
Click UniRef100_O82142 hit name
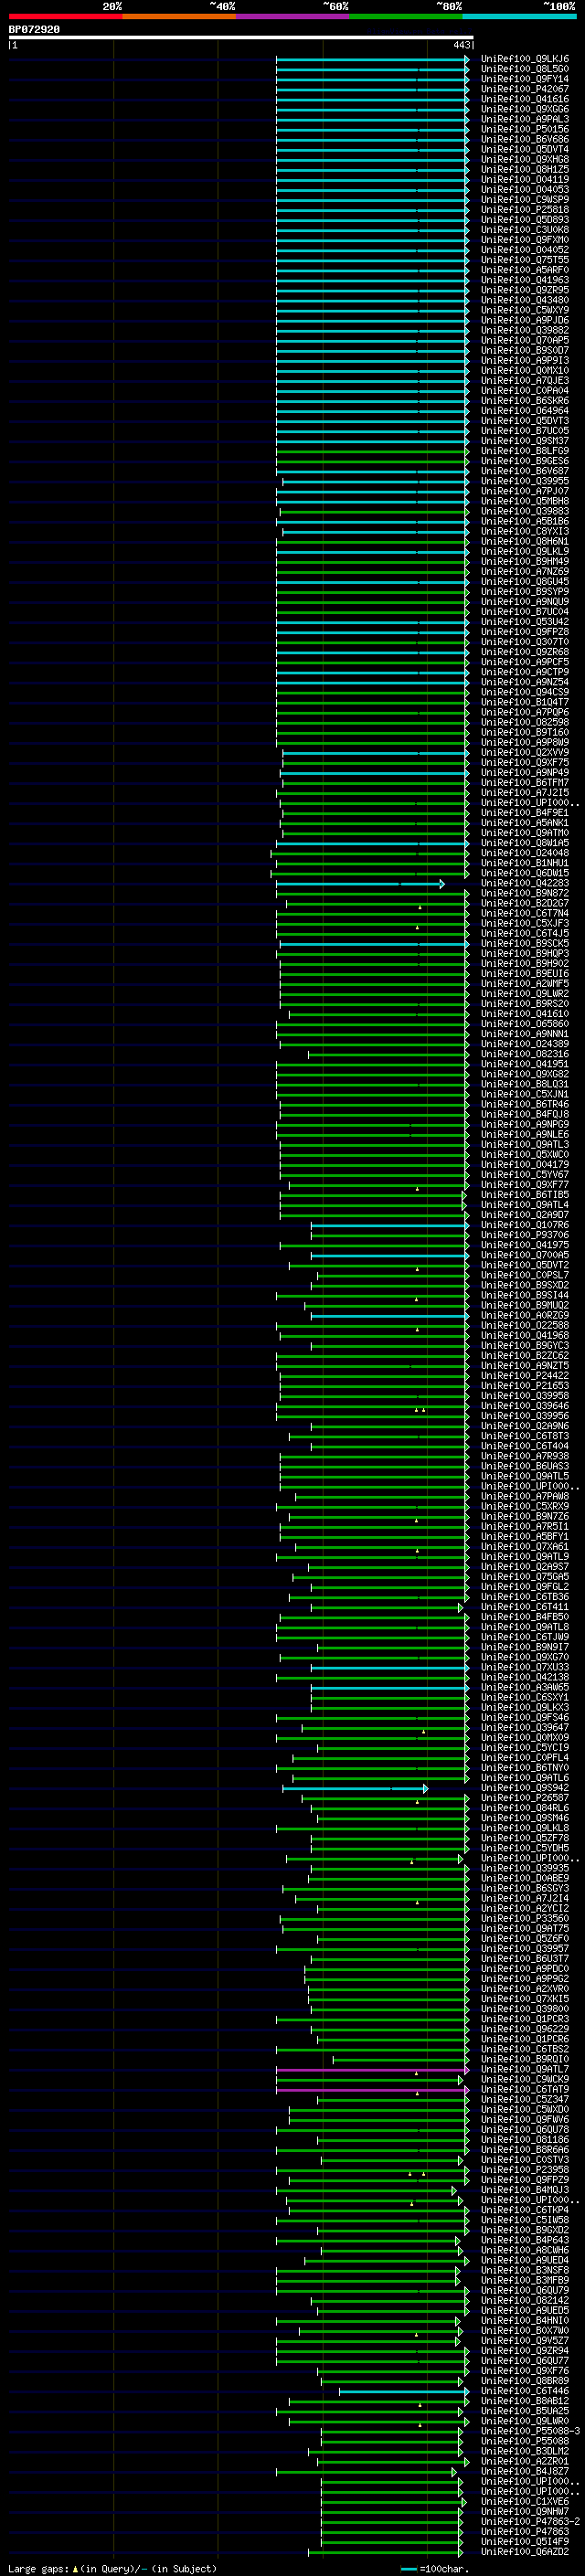click(x=525, y=2300)
